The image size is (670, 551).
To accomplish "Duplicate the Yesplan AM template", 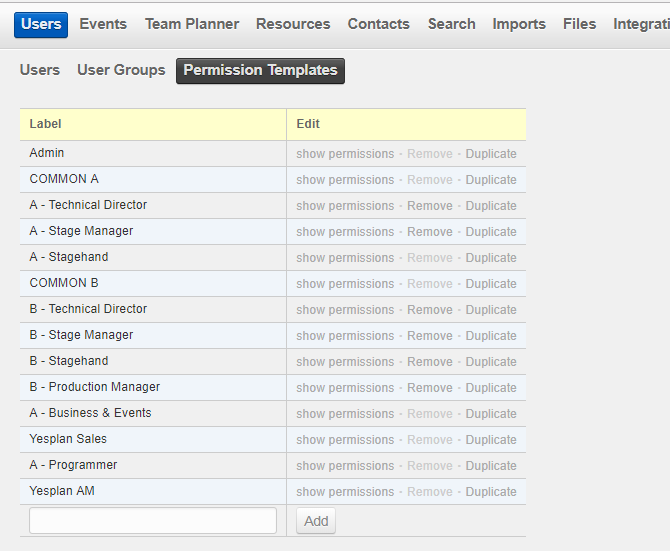I will tap(491, 492).
